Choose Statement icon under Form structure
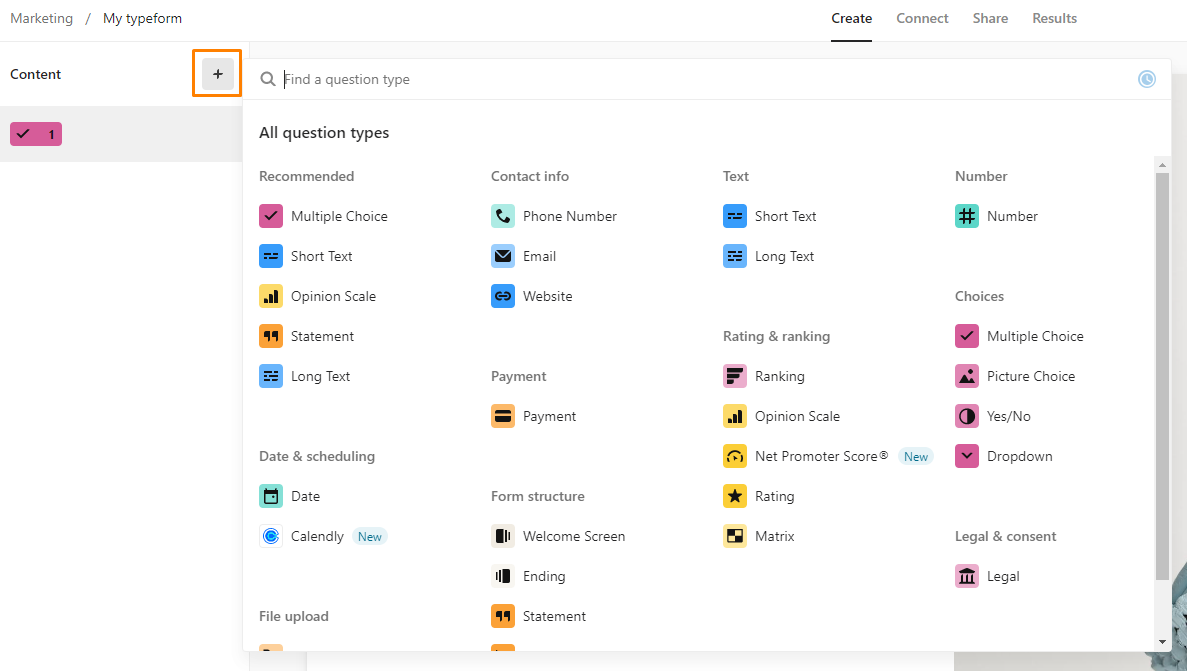The image size is (1187, 671). 503,616
